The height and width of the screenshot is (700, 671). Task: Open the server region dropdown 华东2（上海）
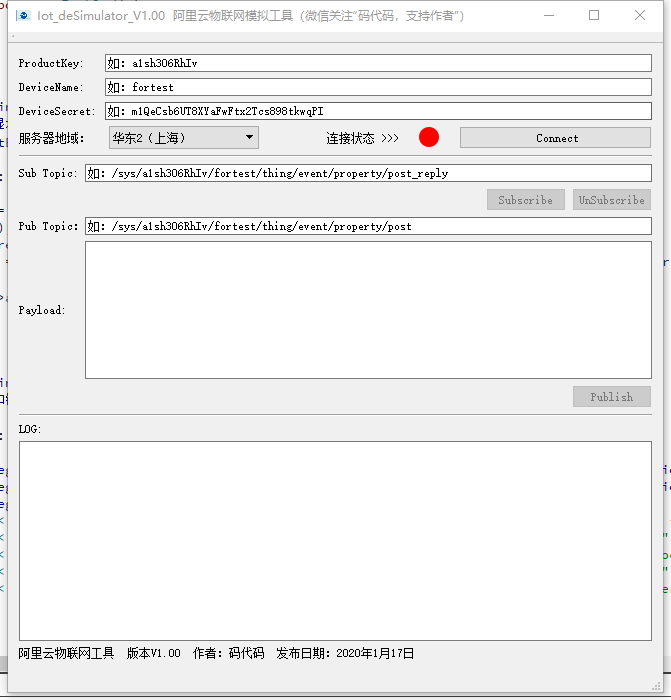click(184, 138)
